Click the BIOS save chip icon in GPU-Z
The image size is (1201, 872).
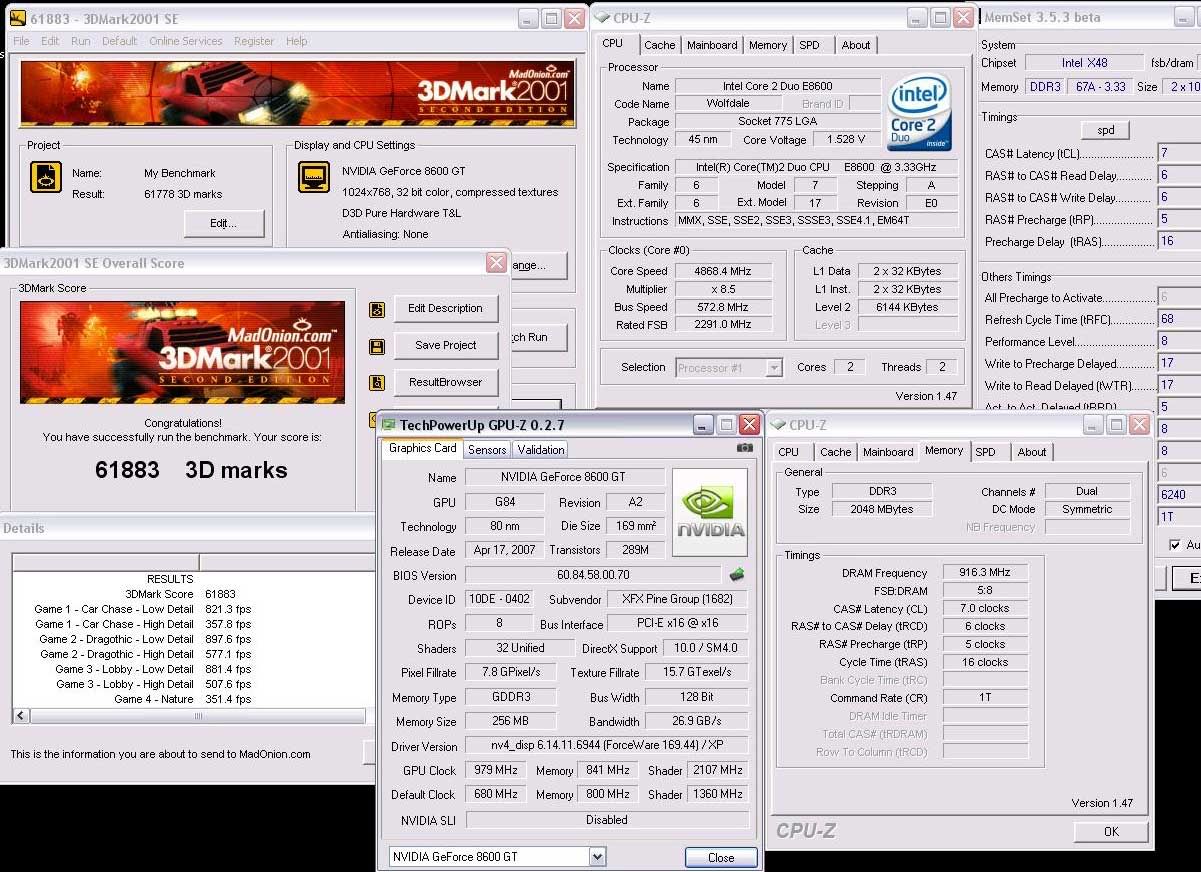coord(736,574)
